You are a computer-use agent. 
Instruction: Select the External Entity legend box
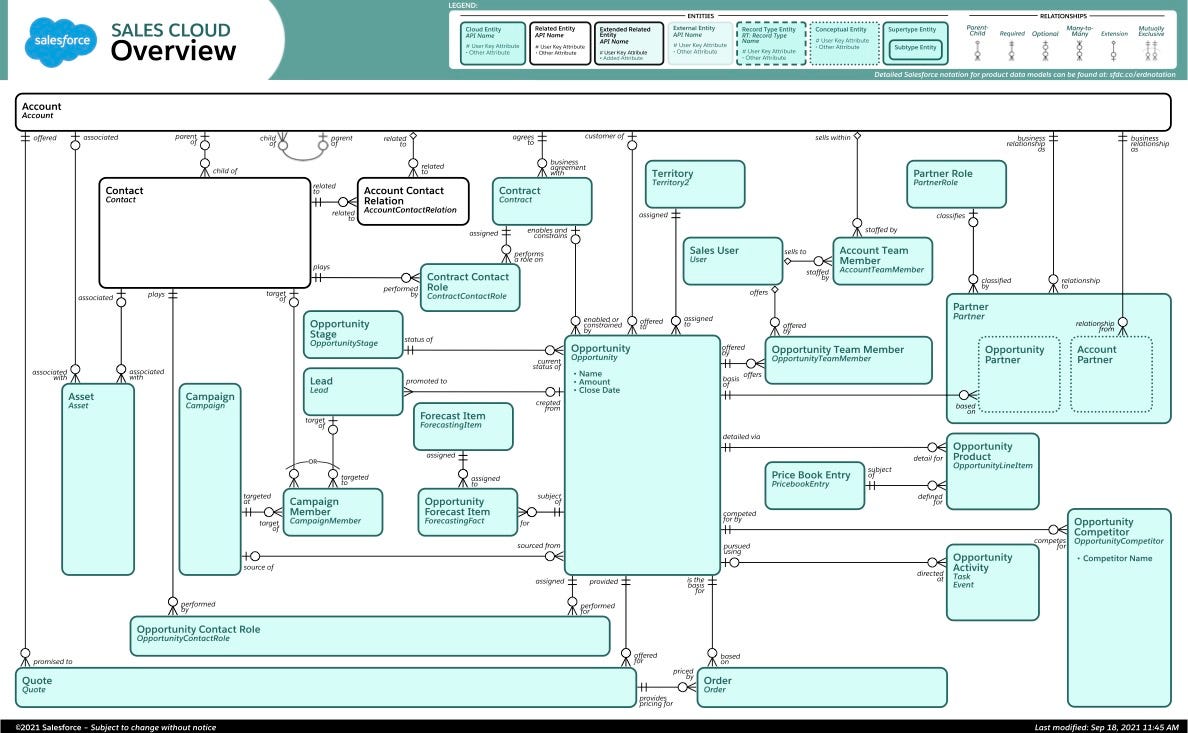tap(700, 43)
